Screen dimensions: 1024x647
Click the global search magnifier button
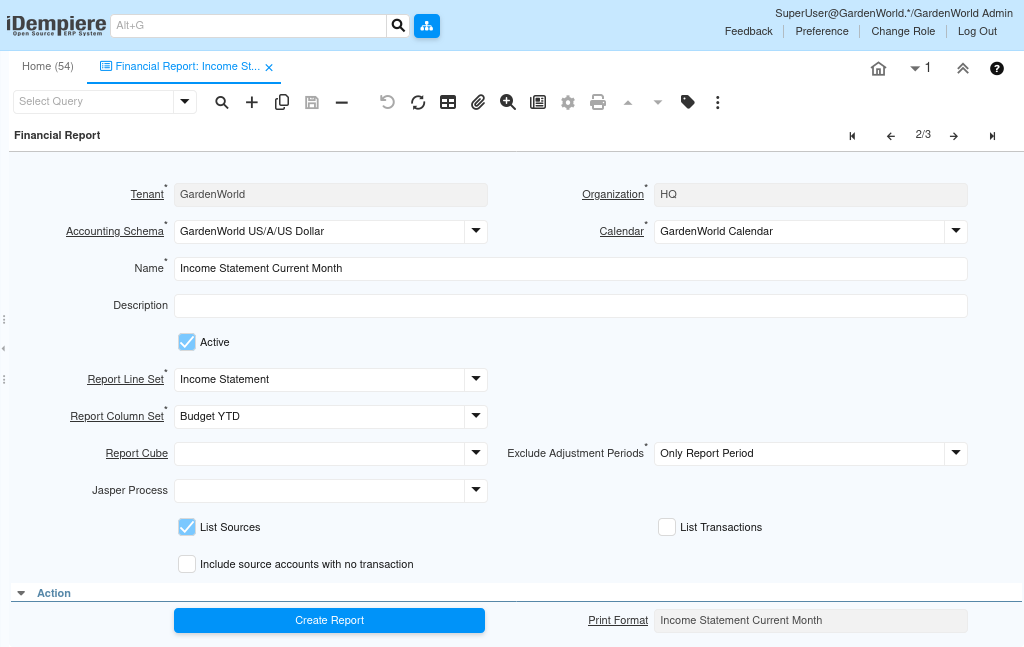(x=398, y=25)
